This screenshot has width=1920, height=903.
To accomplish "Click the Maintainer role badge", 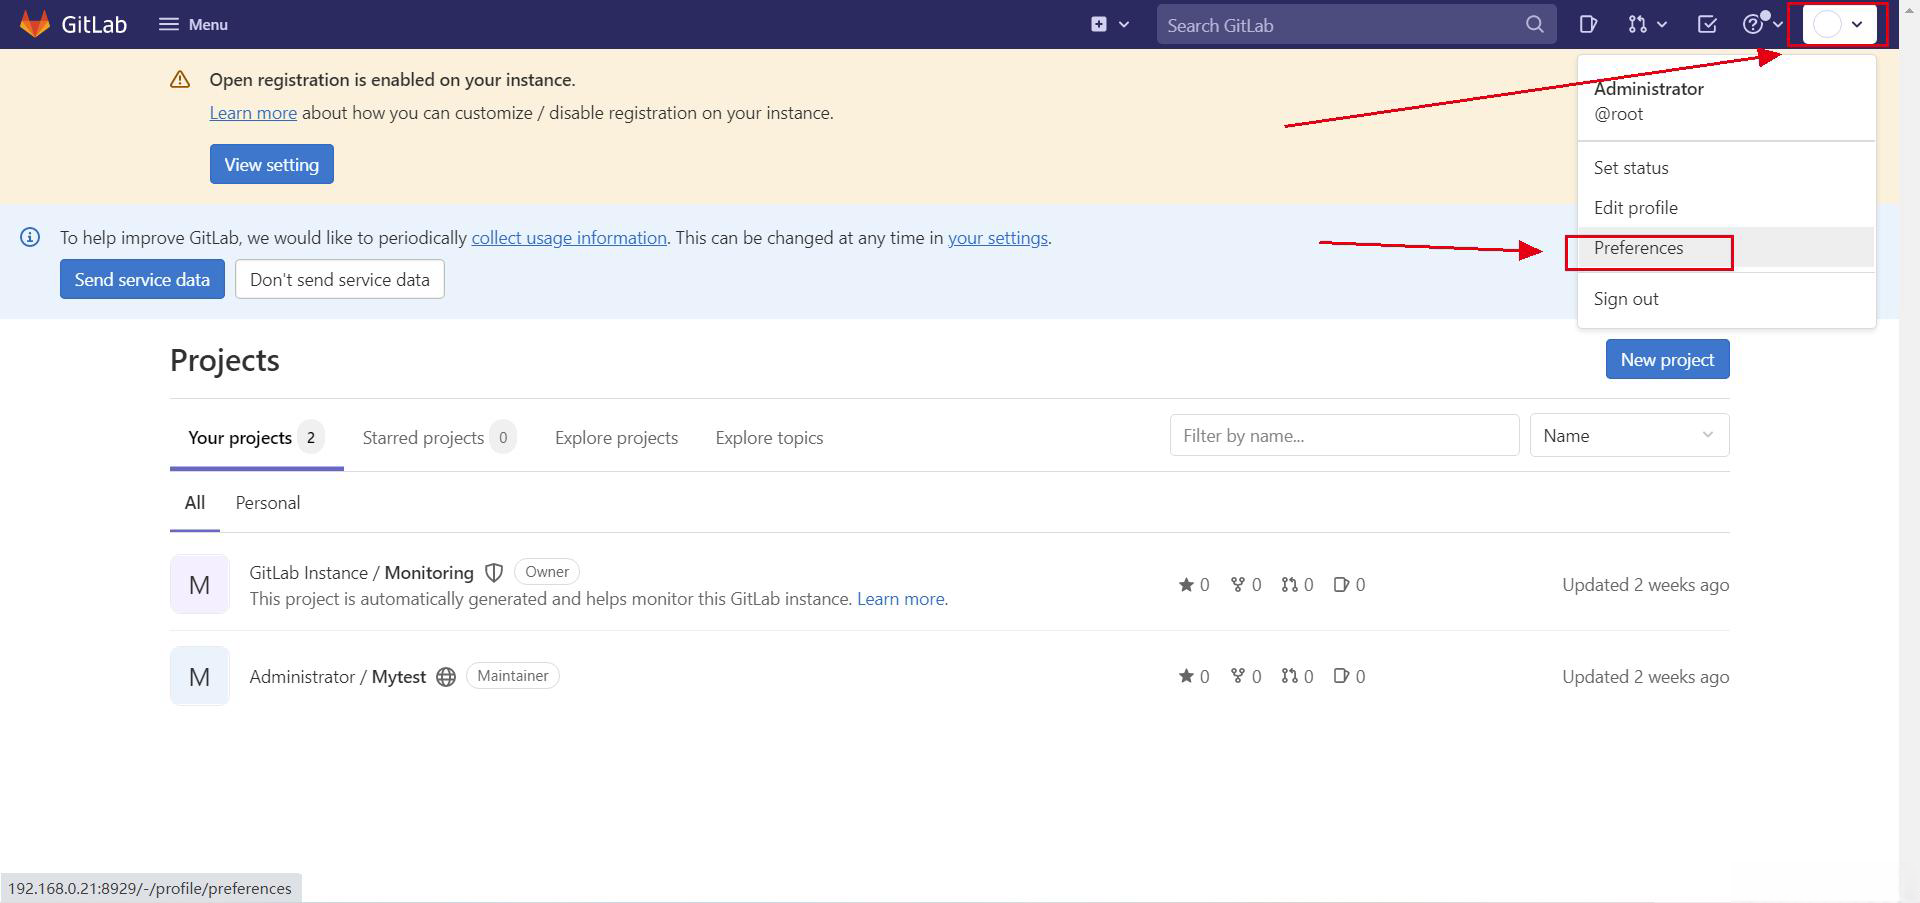I will point(513,676).
